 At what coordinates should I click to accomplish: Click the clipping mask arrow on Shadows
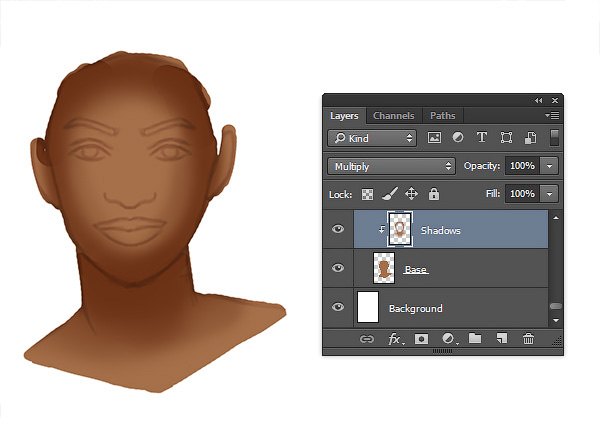382,229
